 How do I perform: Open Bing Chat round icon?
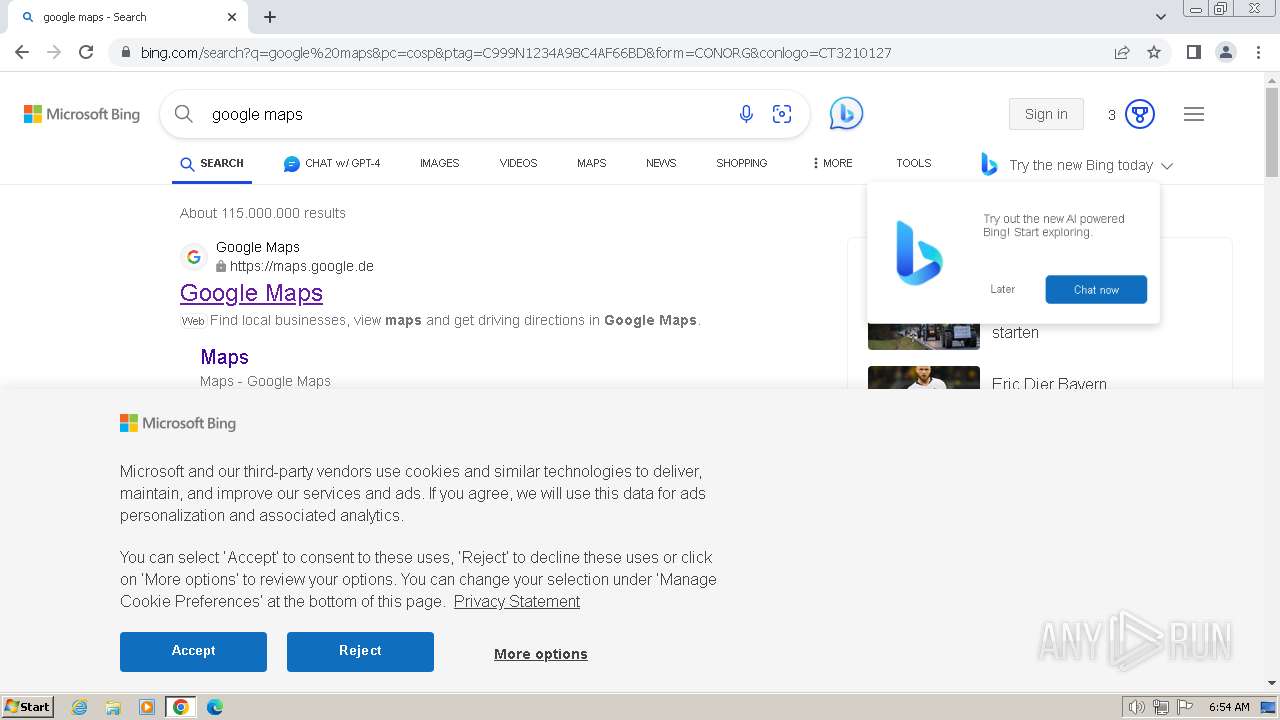pos(846,114)
